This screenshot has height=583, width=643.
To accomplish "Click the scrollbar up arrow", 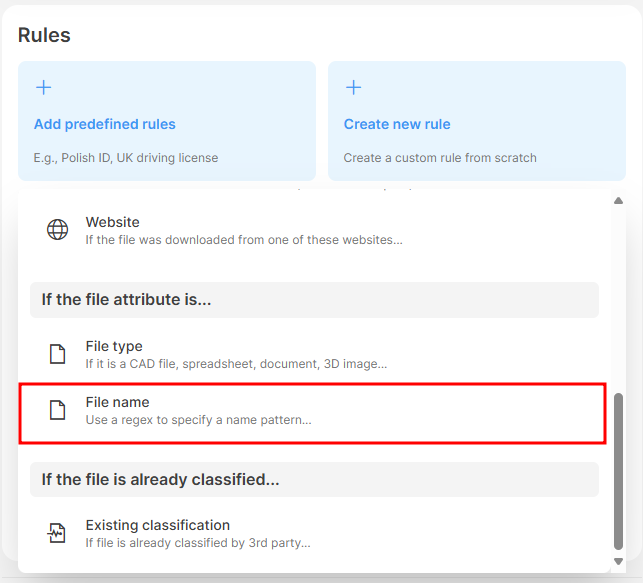I will click(618, 201).
